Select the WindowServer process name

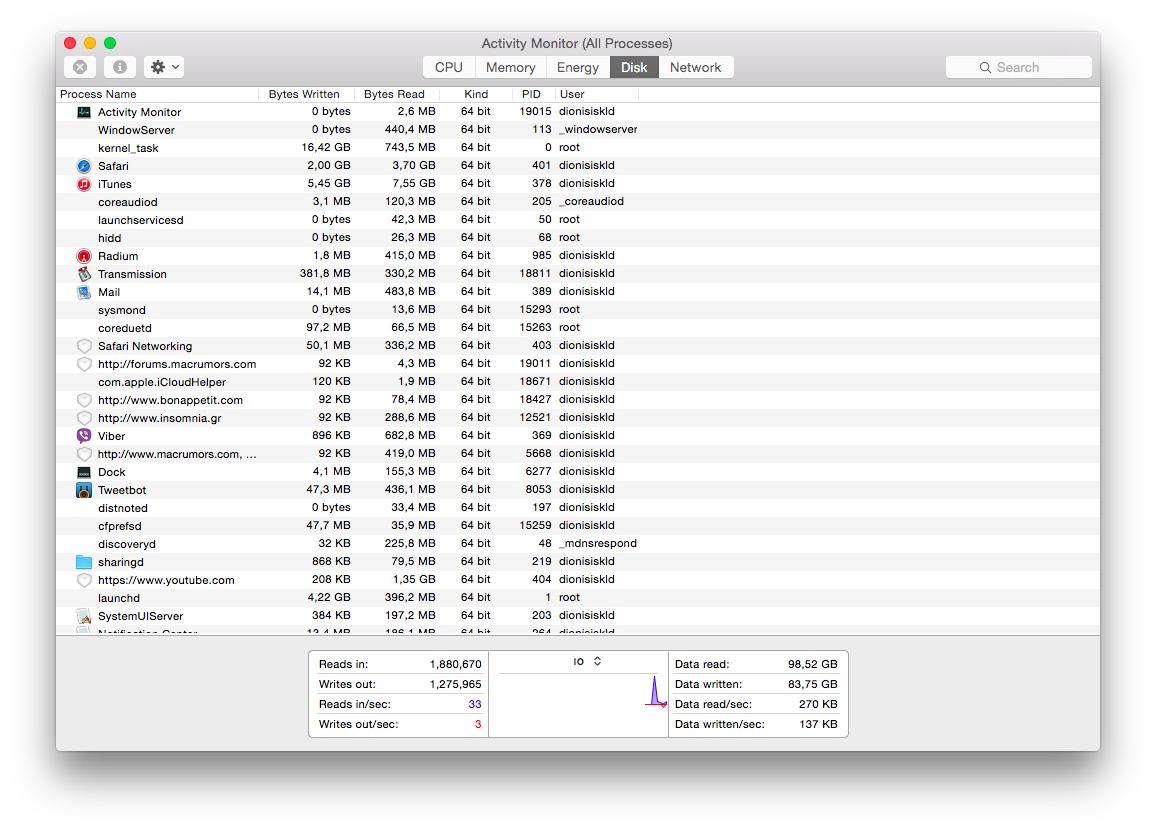coord(136,130)
